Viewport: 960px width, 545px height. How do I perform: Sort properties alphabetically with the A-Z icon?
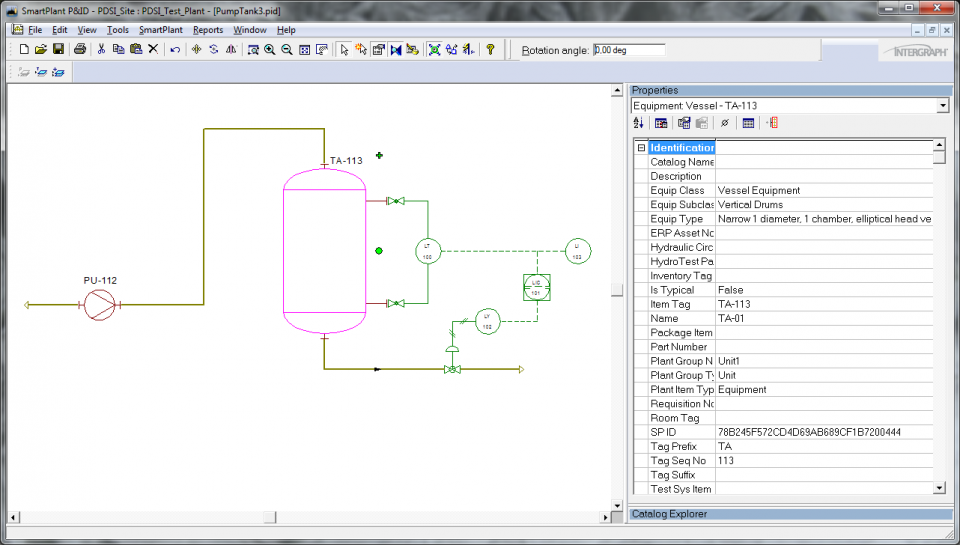click(x=639, y=123)
